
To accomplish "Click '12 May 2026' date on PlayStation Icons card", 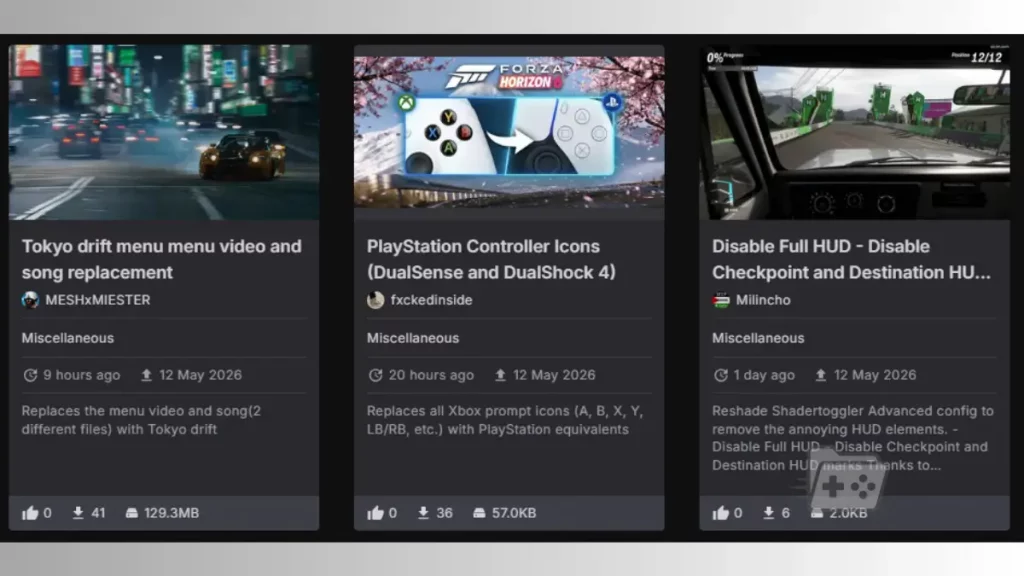I will click(554, 376).
